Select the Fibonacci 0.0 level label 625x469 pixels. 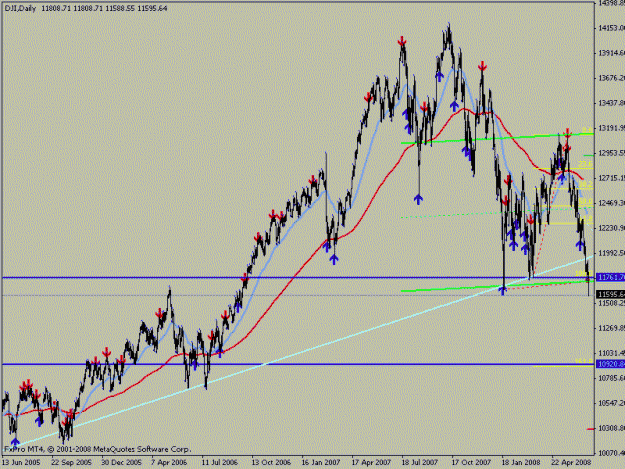(587, 130)
